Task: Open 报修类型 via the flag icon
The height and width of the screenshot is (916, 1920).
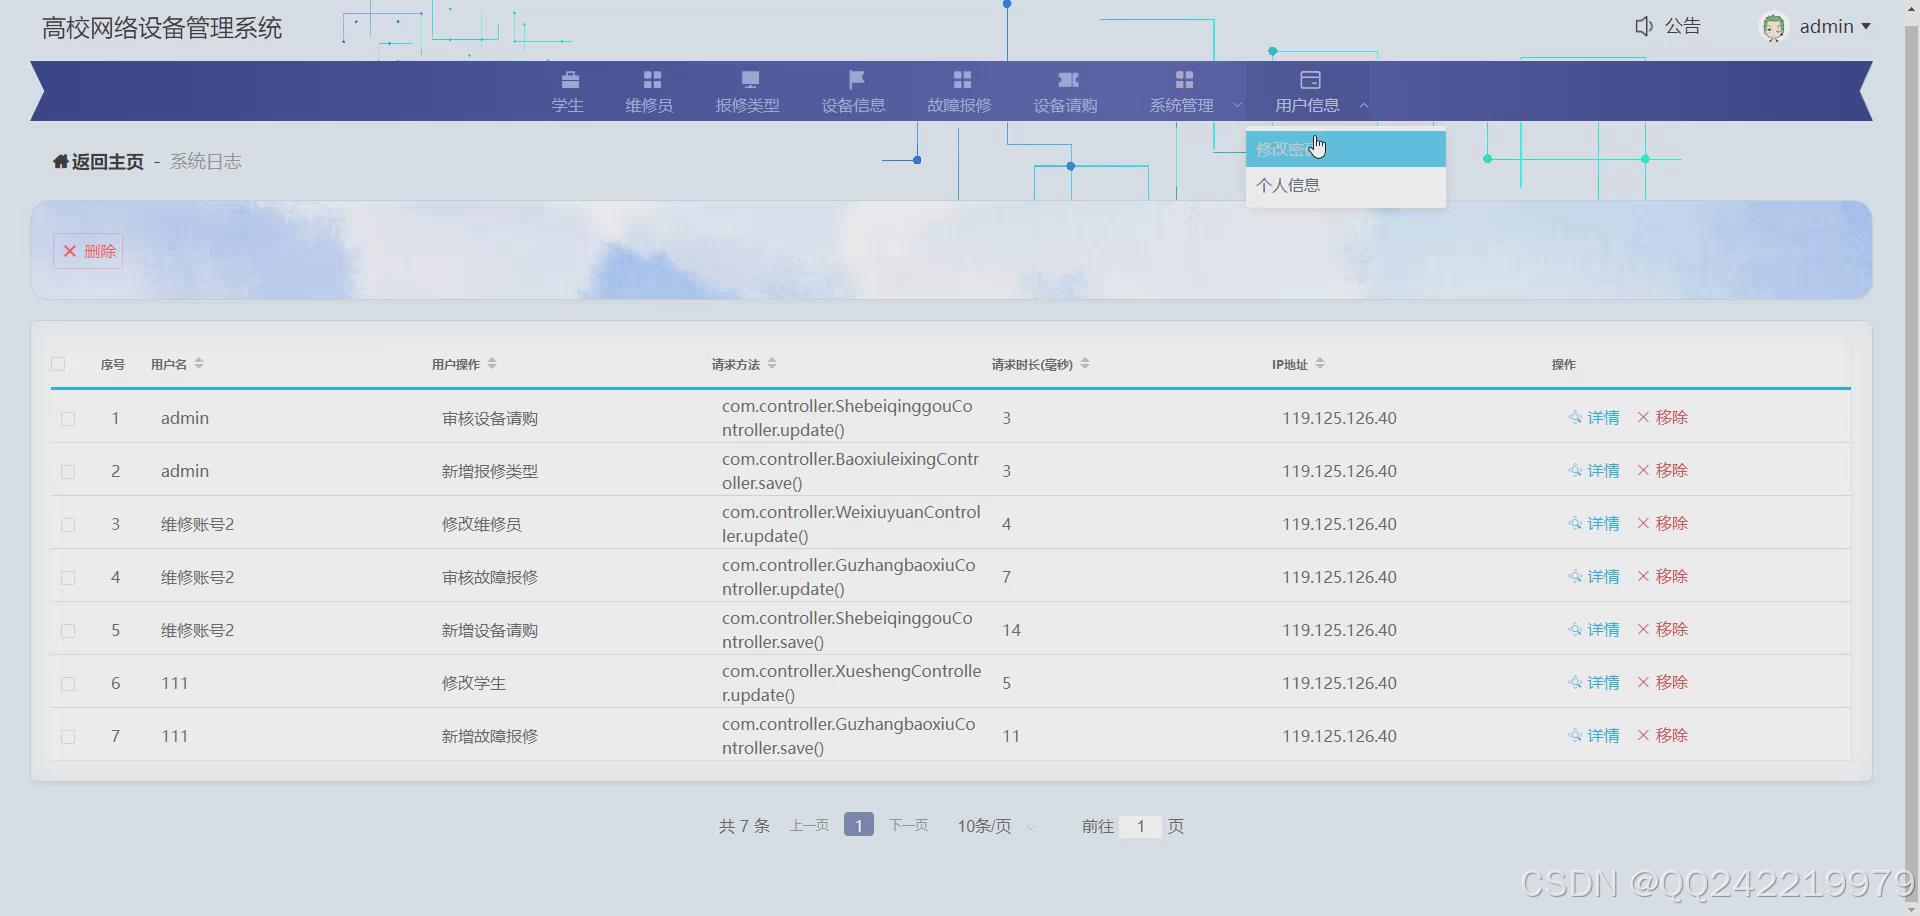Action: click(x=748, y=90)
